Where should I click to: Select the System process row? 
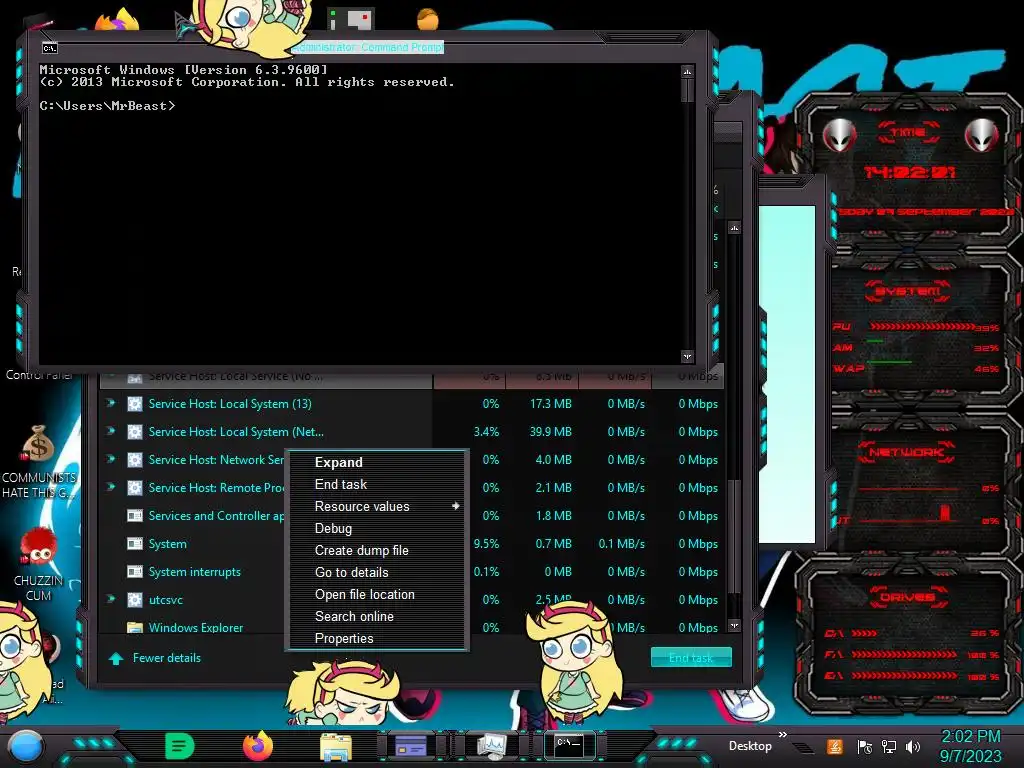411,543
